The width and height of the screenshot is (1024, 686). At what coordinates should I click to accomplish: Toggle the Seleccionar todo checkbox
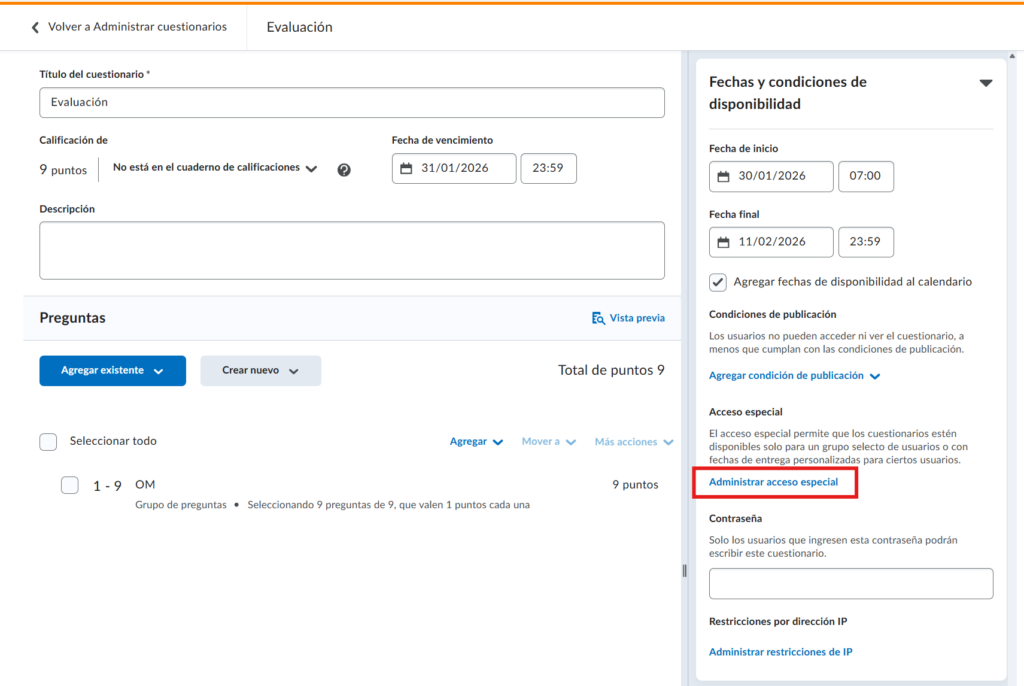click(x=48, y=442)
